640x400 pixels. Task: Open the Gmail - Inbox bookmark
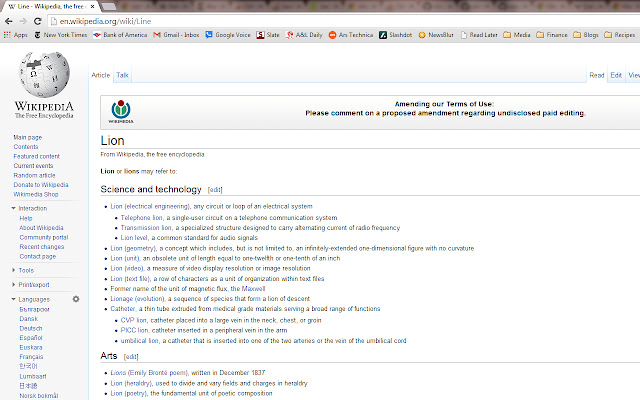click(x=176, y=35)
